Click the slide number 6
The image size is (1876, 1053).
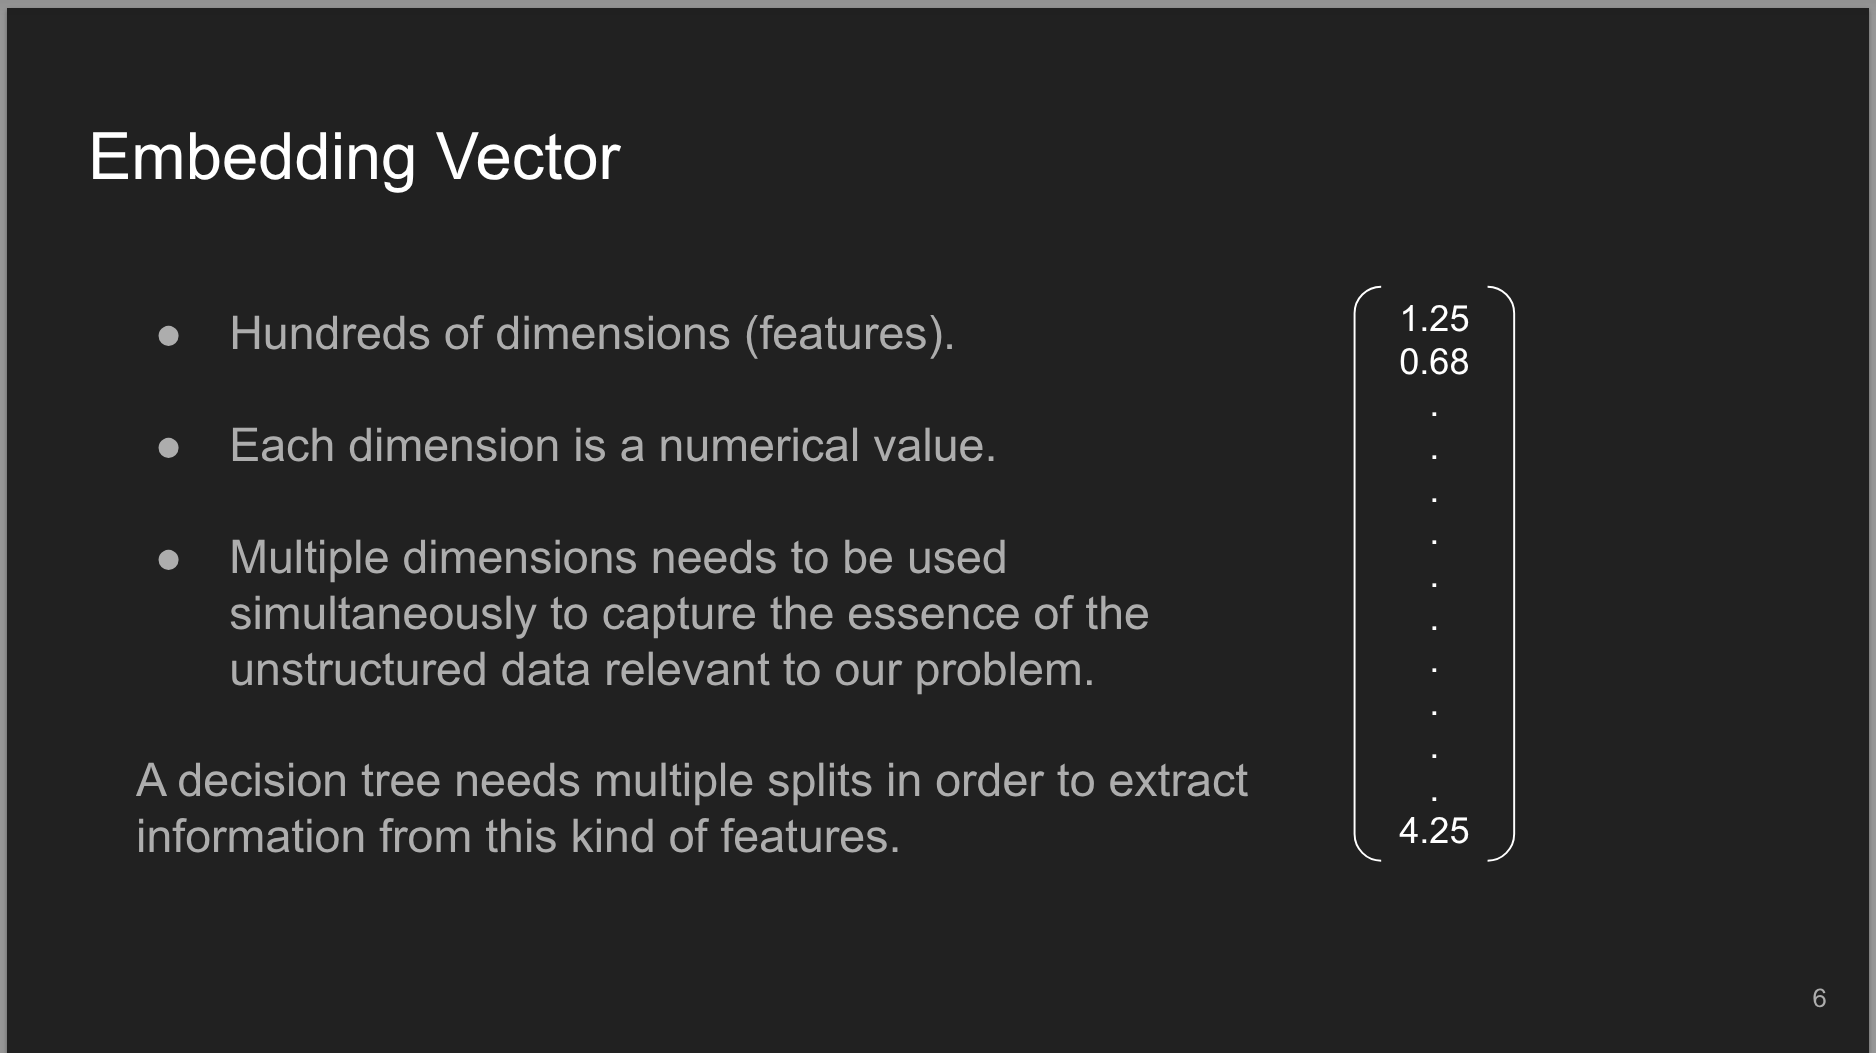(1819, 998)
